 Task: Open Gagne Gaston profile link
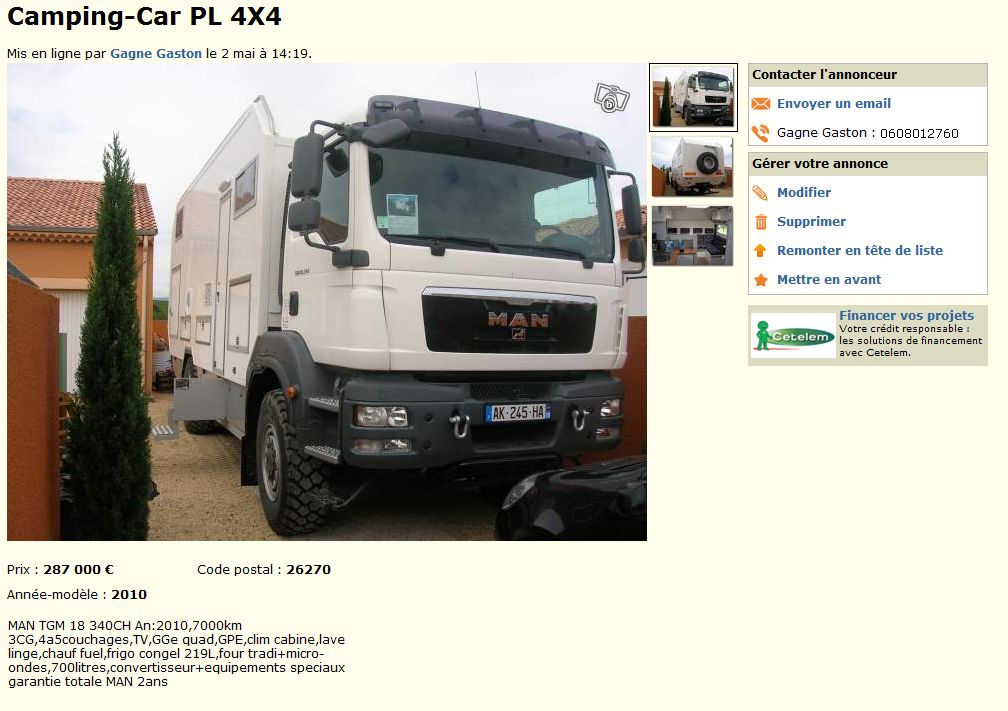point(156,53)
